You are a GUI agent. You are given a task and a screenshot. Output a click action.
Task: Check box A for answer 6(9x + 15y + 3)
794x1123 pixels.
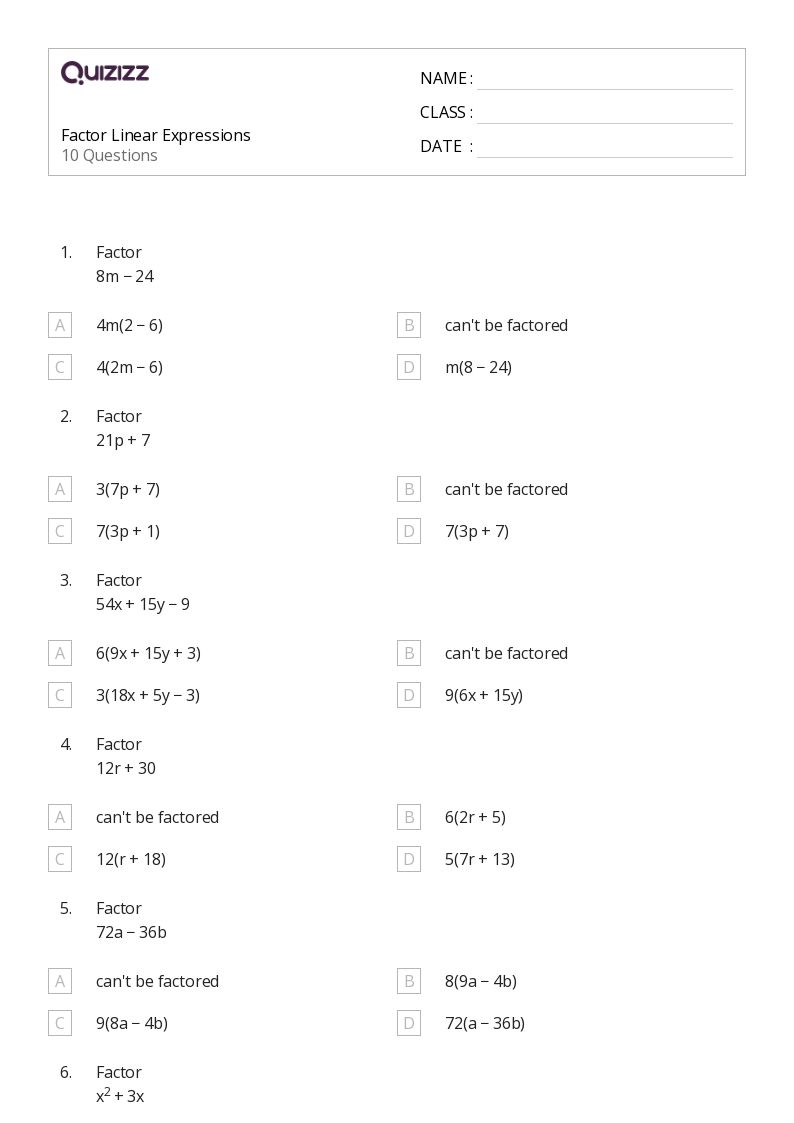(60, 653)
